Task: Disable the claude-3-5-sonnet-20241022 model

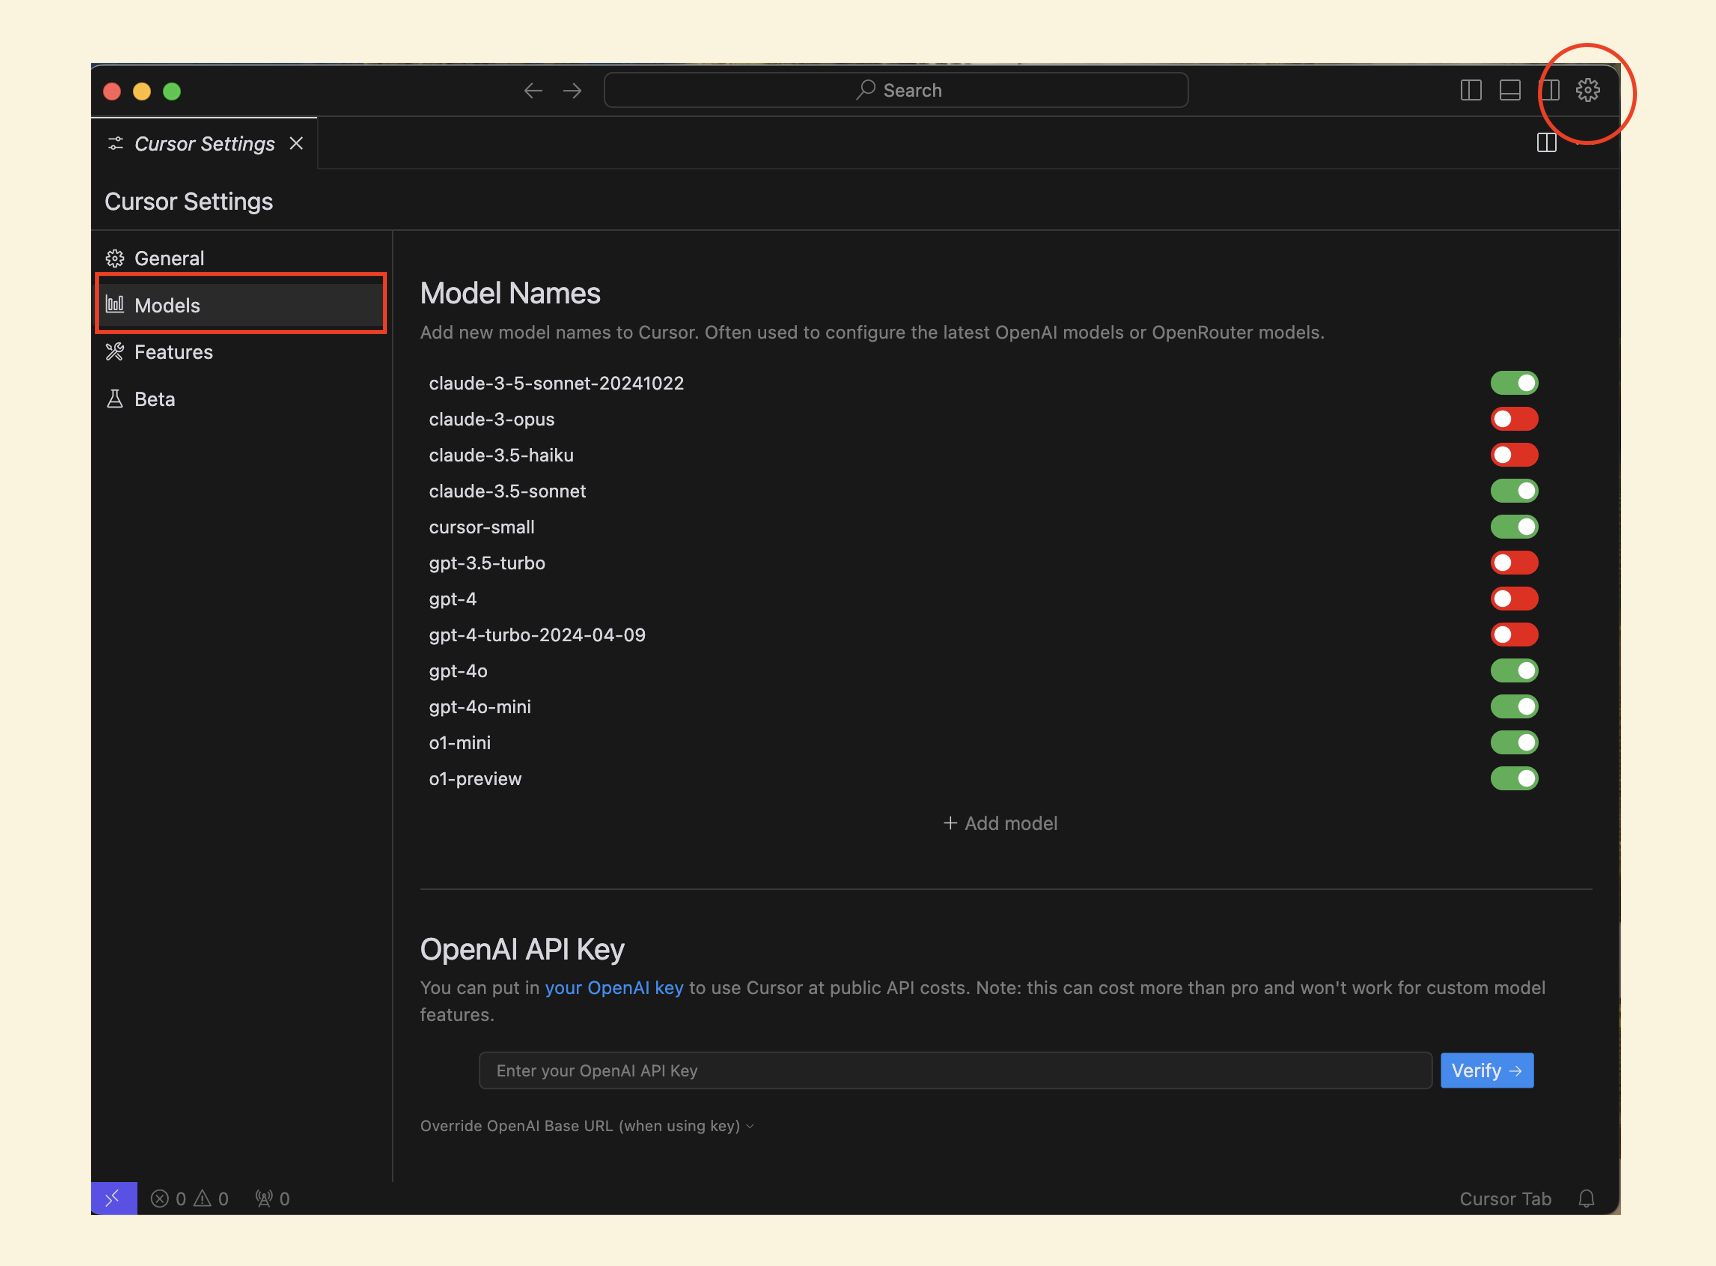Action: 1514,383
